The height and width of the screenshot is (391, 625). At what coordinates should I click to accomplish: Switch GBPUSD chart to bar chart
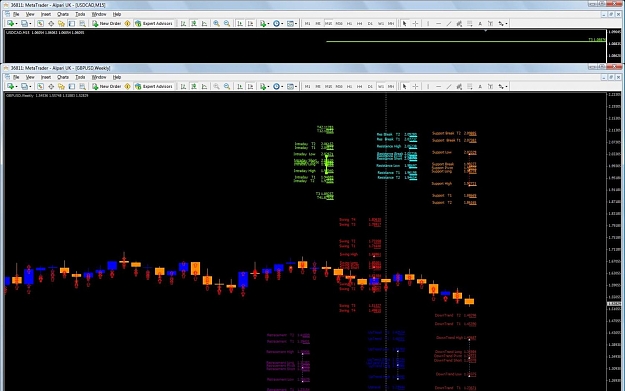[x=183, y=86]
